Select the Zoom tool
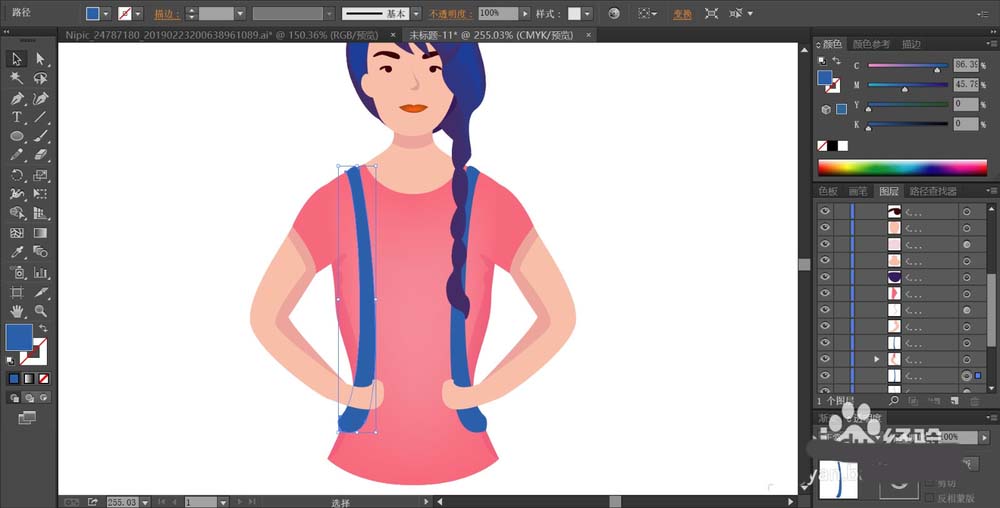This screenshot has height=508, width=1000. [x=40, y=311]
